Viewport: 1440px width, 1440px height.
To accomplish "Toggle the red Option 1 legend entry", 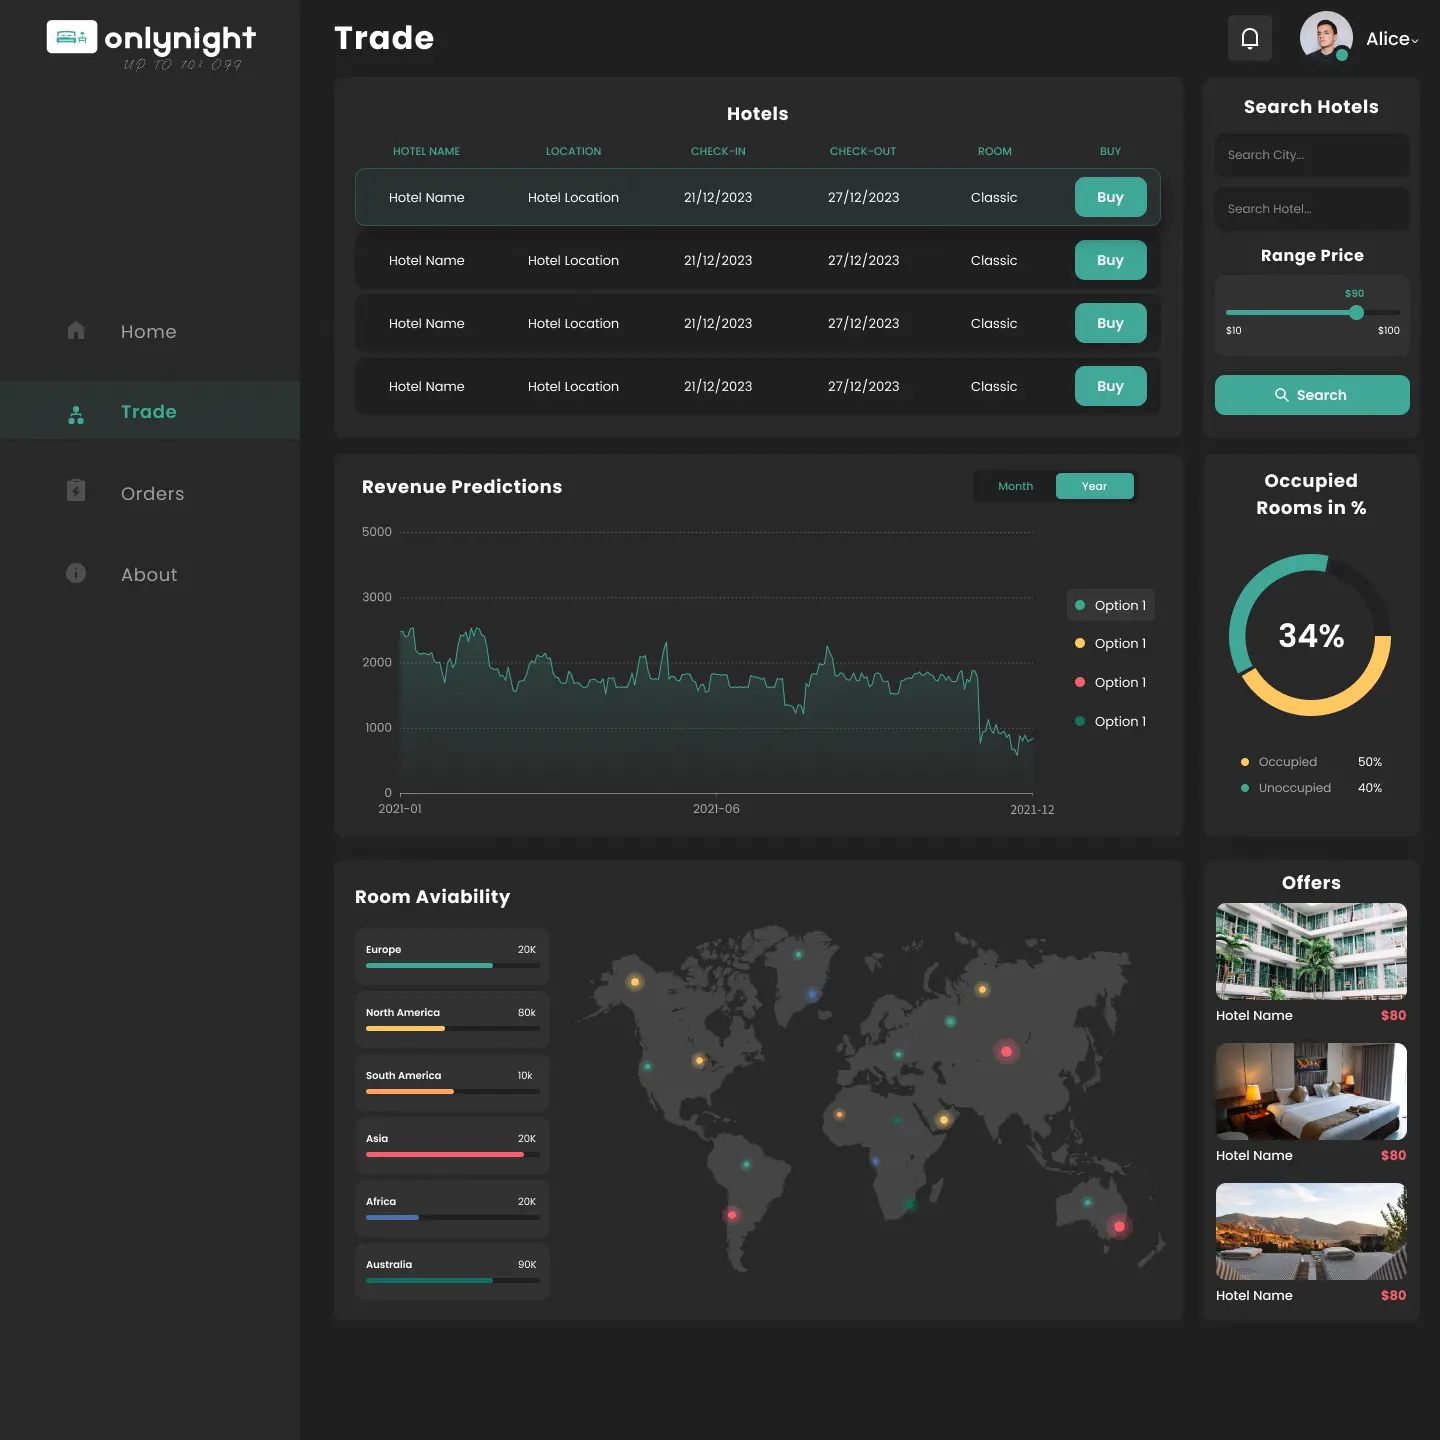I will coord(1111,682).
